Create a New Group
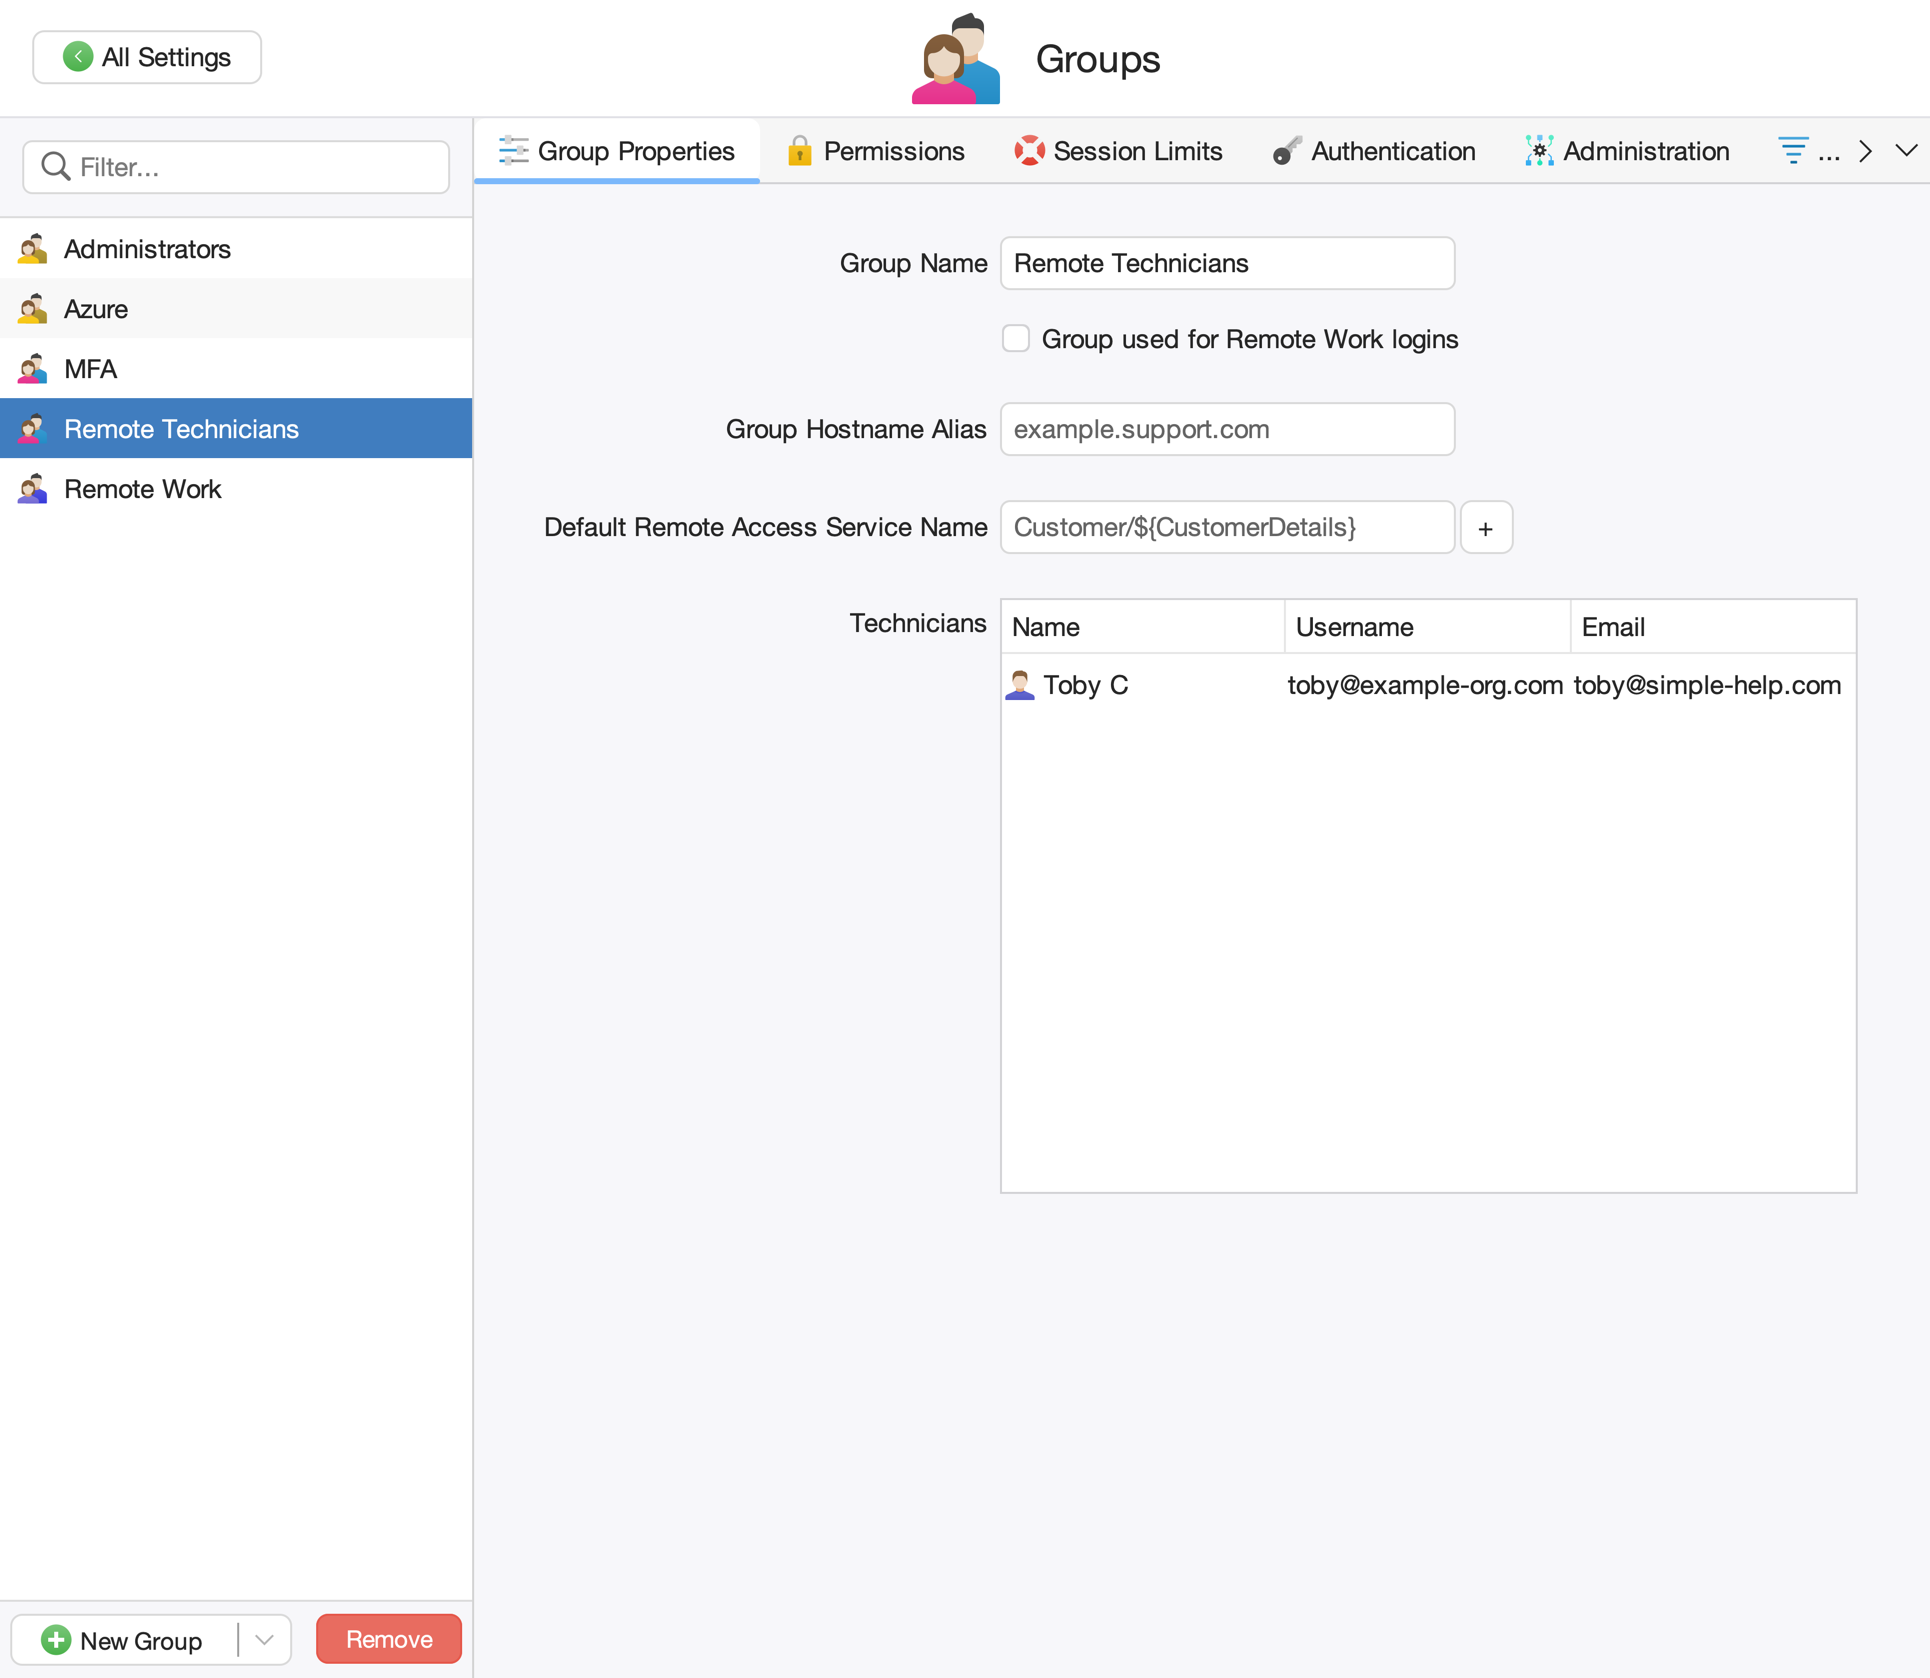1930x1678 pixels. 124,1640
